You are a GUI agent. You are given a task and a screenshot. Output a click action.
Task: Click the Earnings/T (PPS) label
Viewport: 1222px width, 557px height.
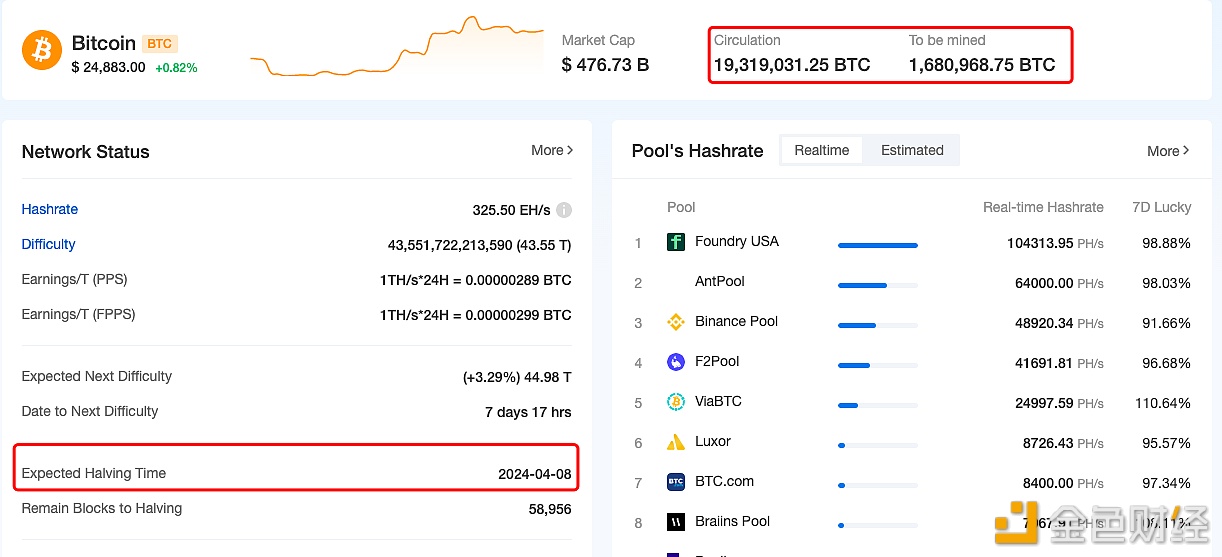[x=74, y=279]
